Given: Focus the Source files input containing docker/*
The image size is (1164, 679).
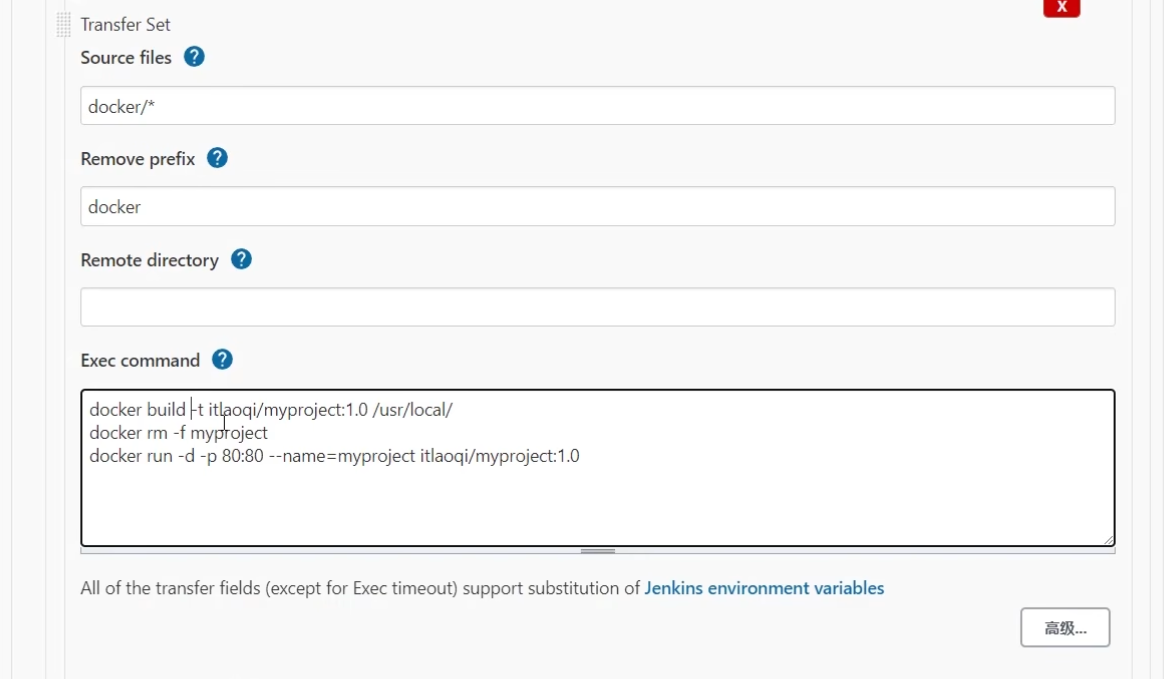Looking at the screenshot, I should [598, 106].
